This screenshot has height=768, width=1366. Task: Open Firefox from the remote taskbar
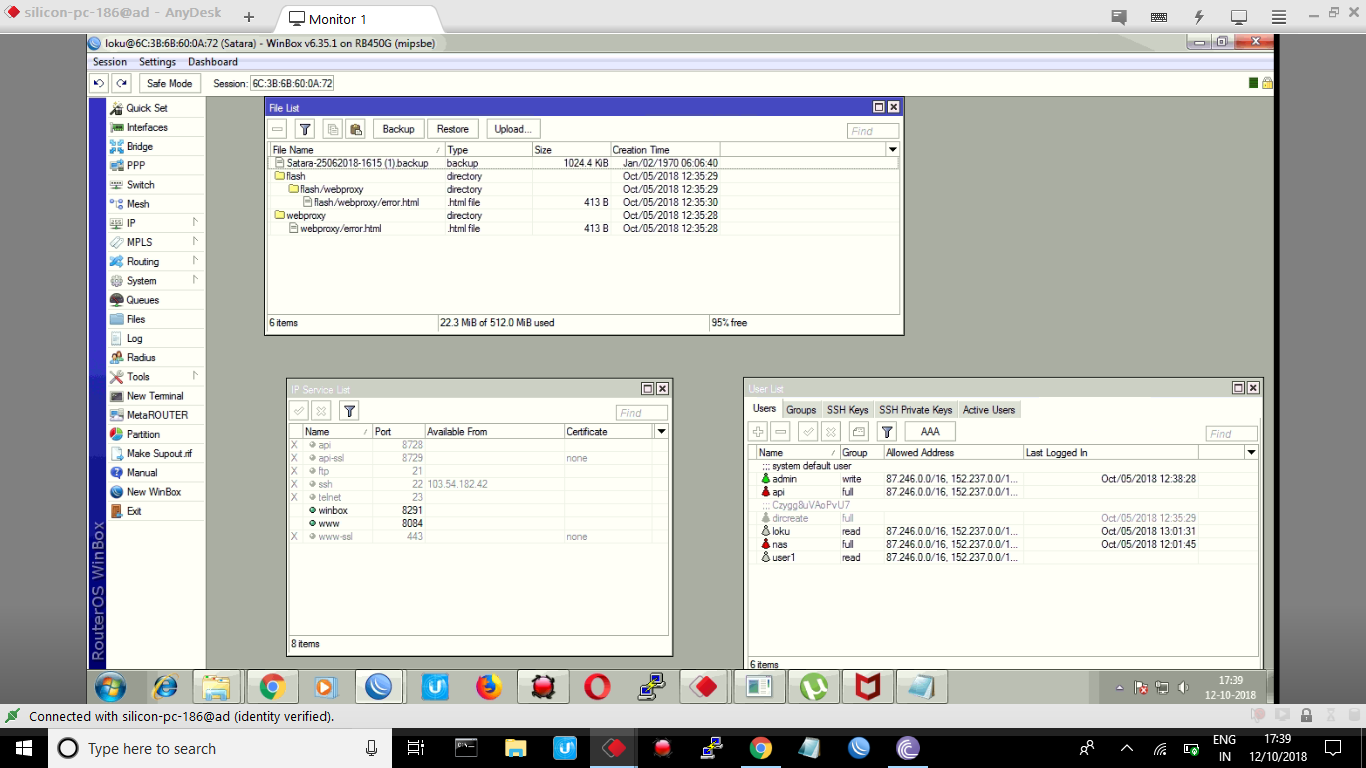(x=488, y=687)
